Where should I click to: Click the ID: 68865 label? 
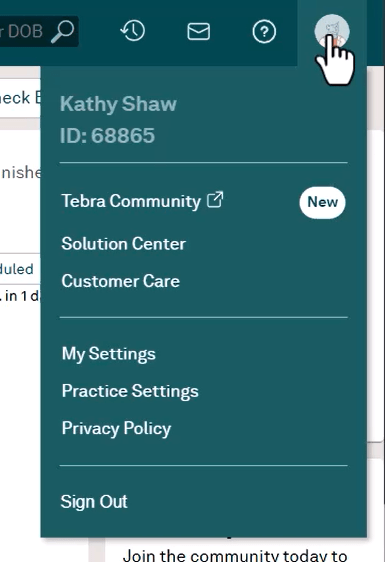(x=107, y=136)
